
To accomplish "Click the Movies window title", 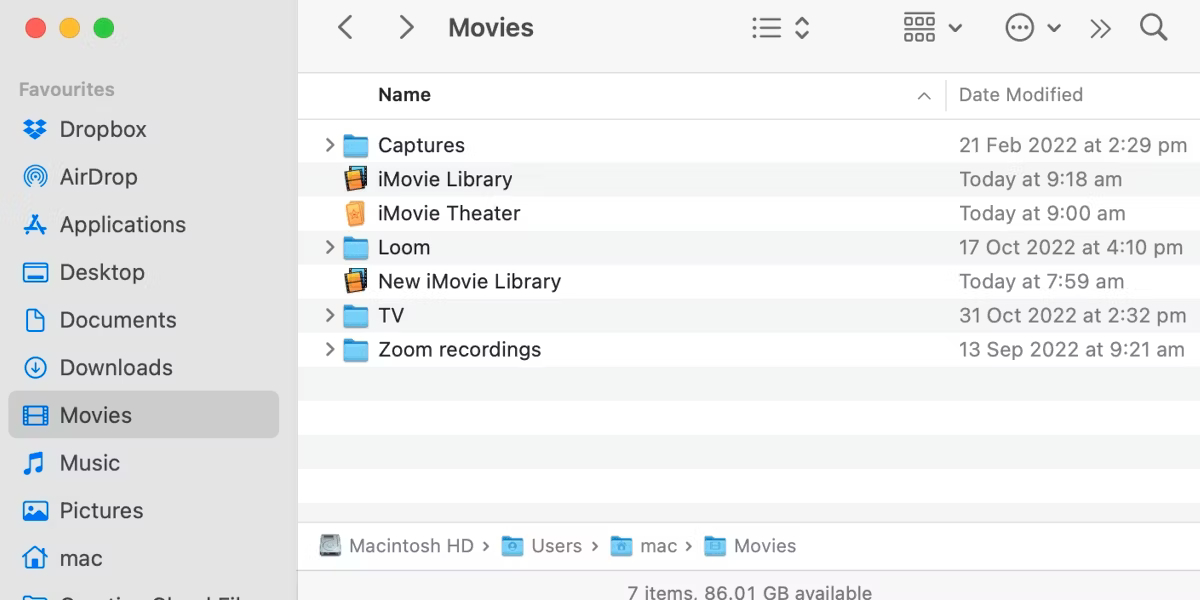I will [x=491, y=28].
